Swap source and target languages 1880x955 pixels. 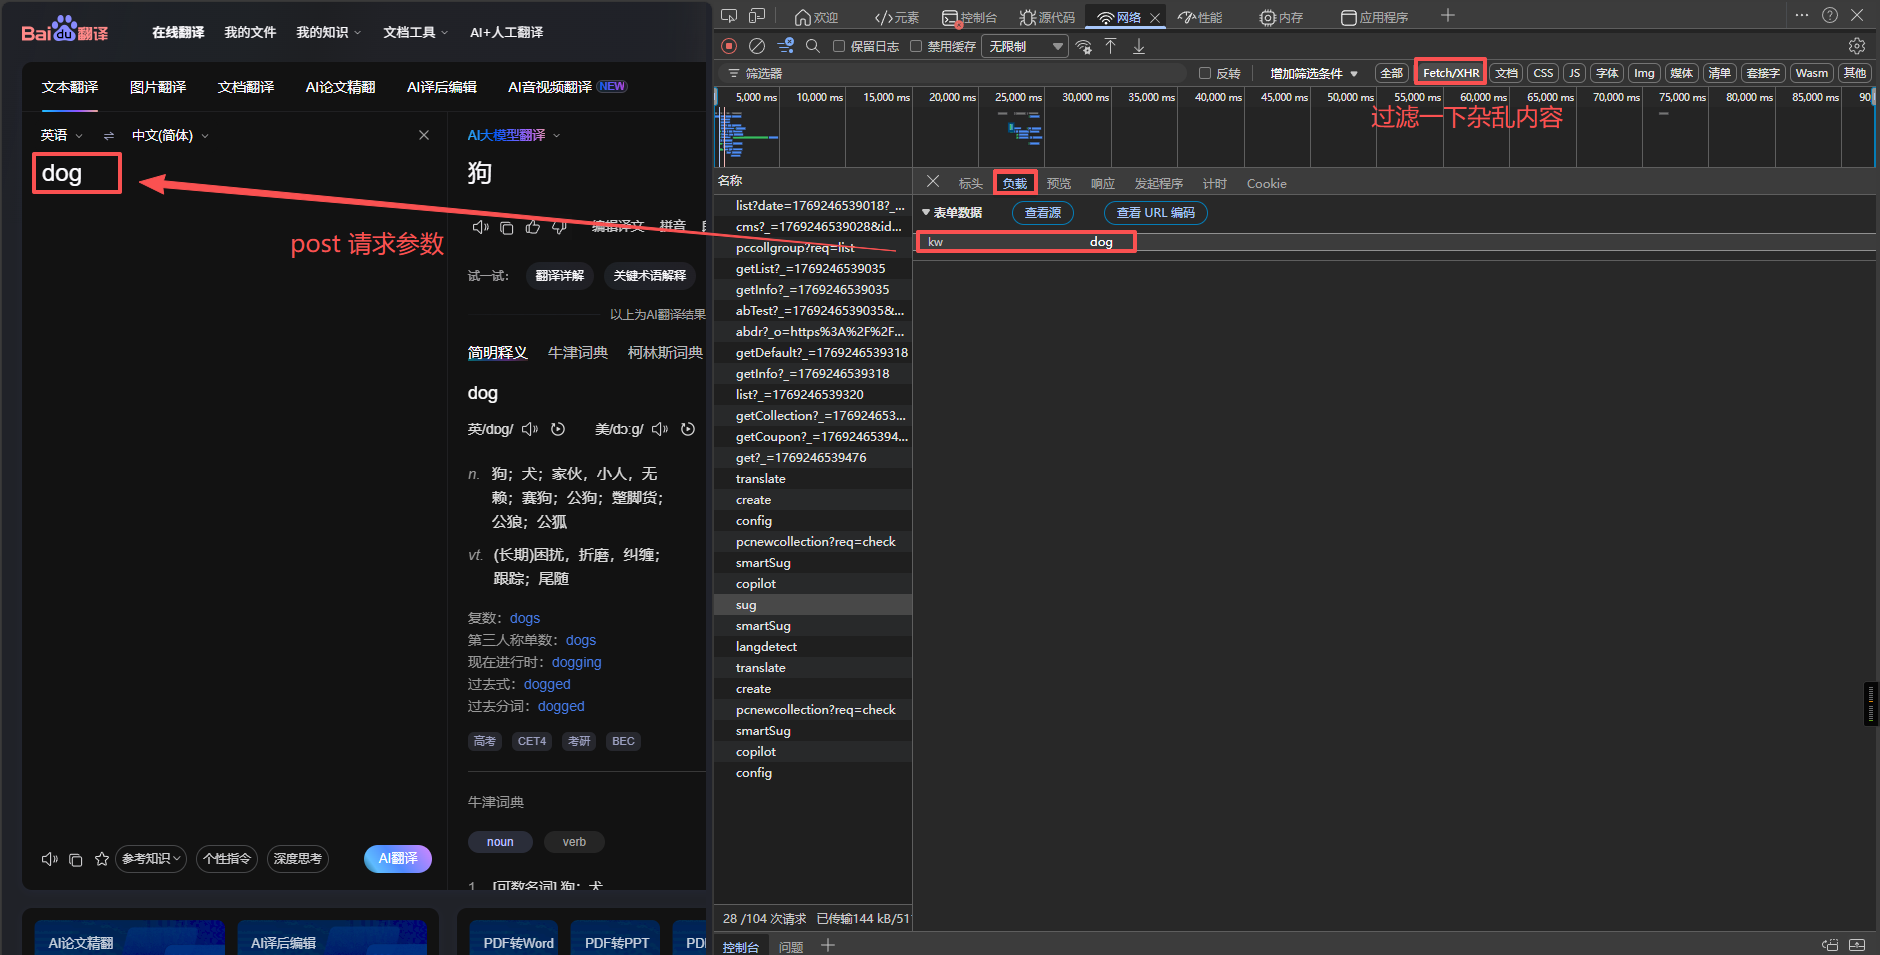[109, 136]
